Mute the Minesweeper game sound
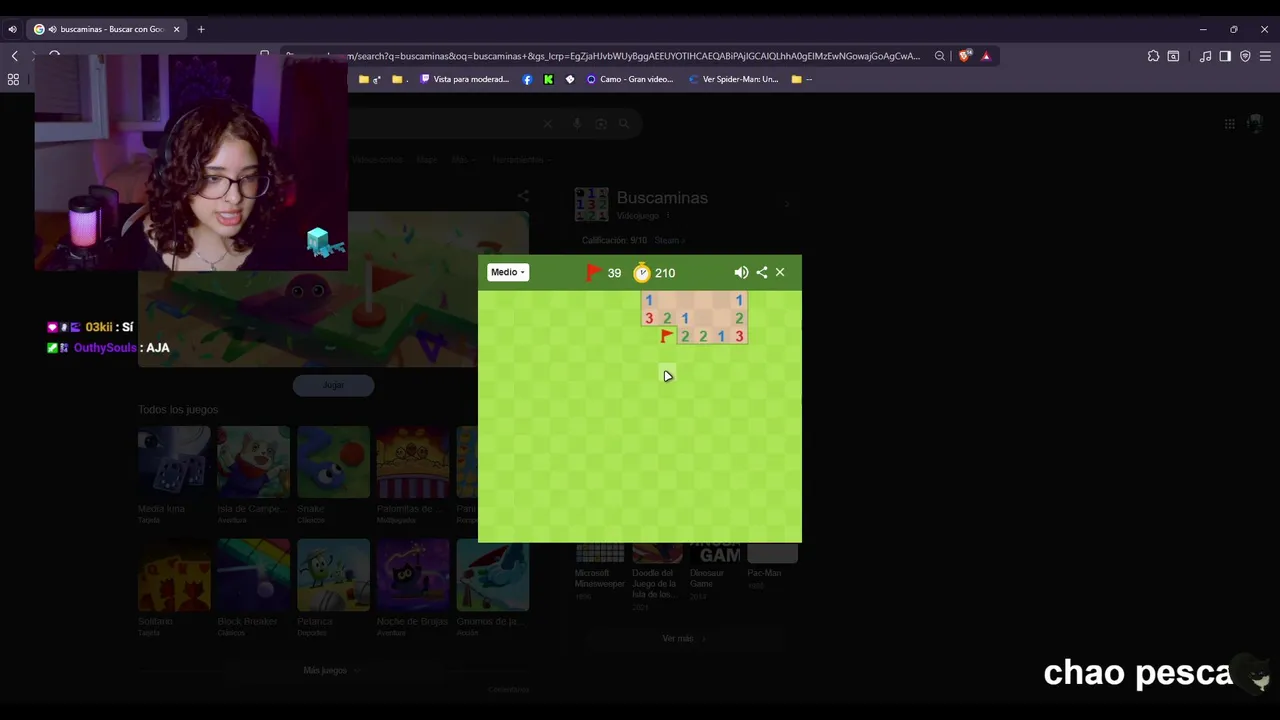The height and width of the screenshot is (720, 1280). [x=741, y=272]
